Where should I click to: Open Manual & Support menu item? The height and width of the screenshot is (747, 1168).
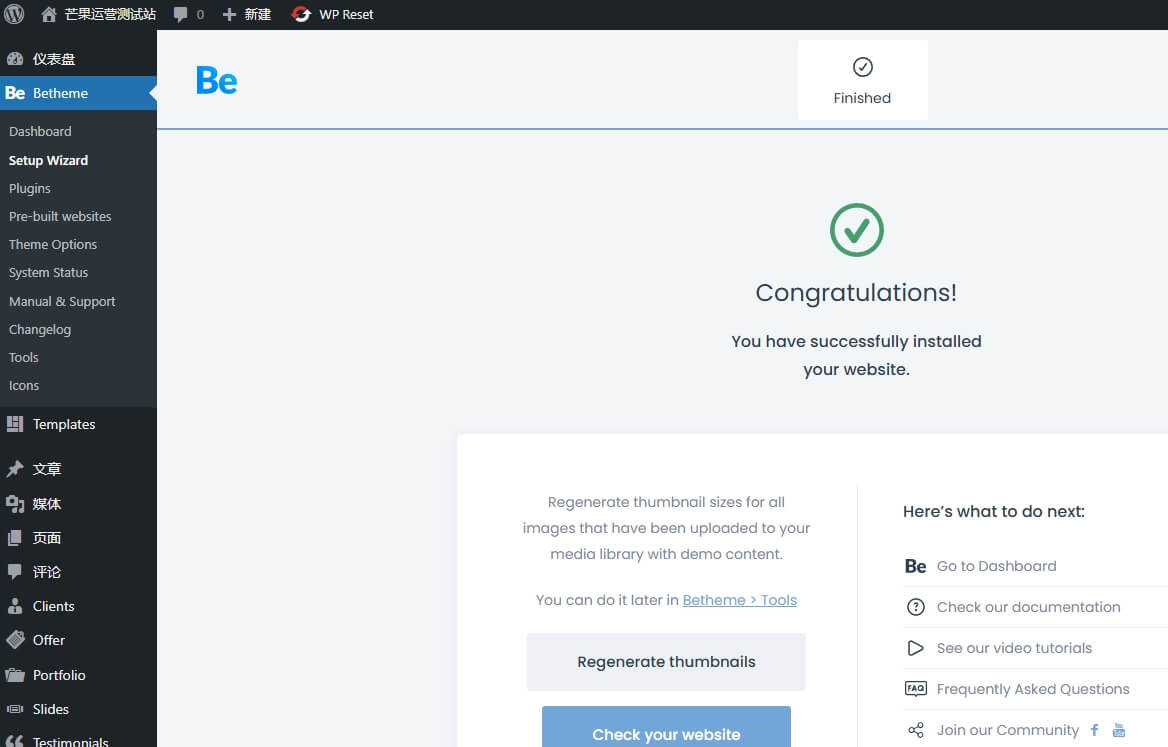[62, 301]
